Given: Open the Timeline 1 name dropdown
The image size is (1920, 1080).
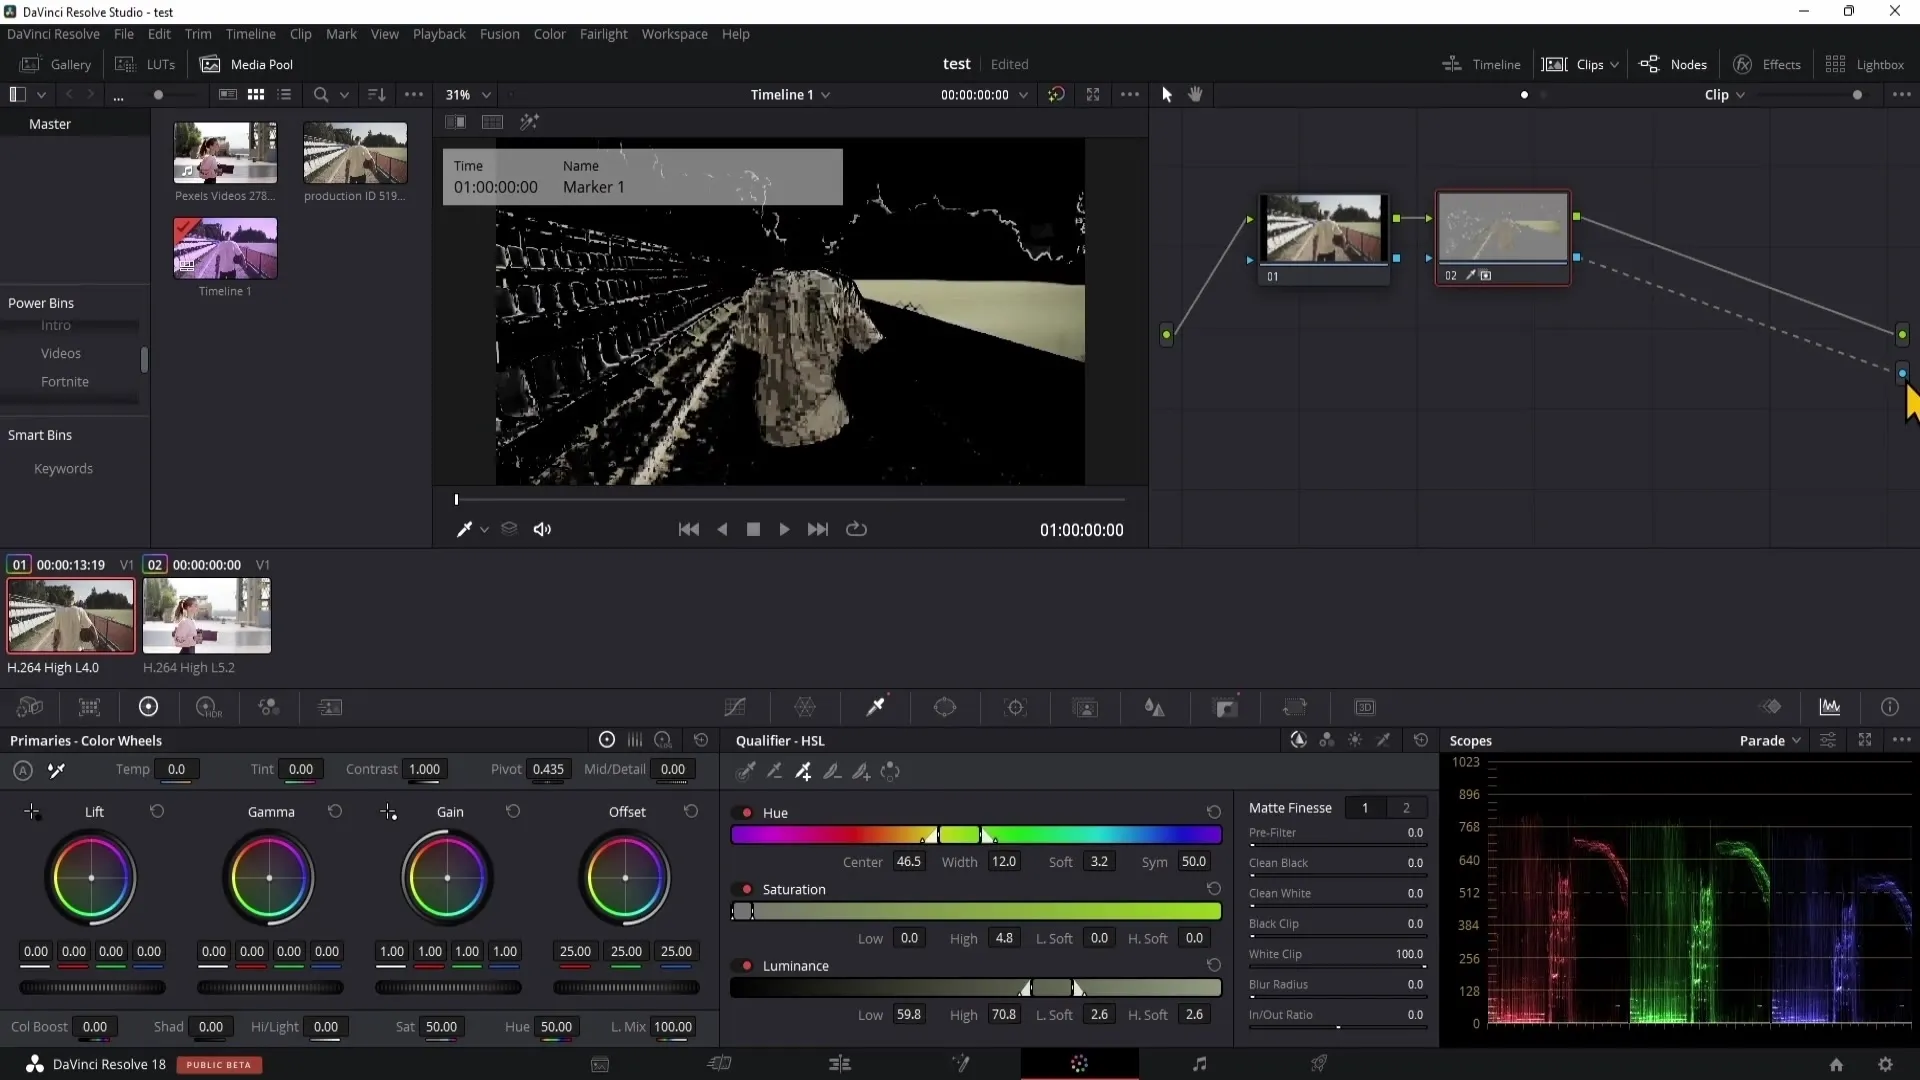Looking at the screenshot, I should [790, 95].
